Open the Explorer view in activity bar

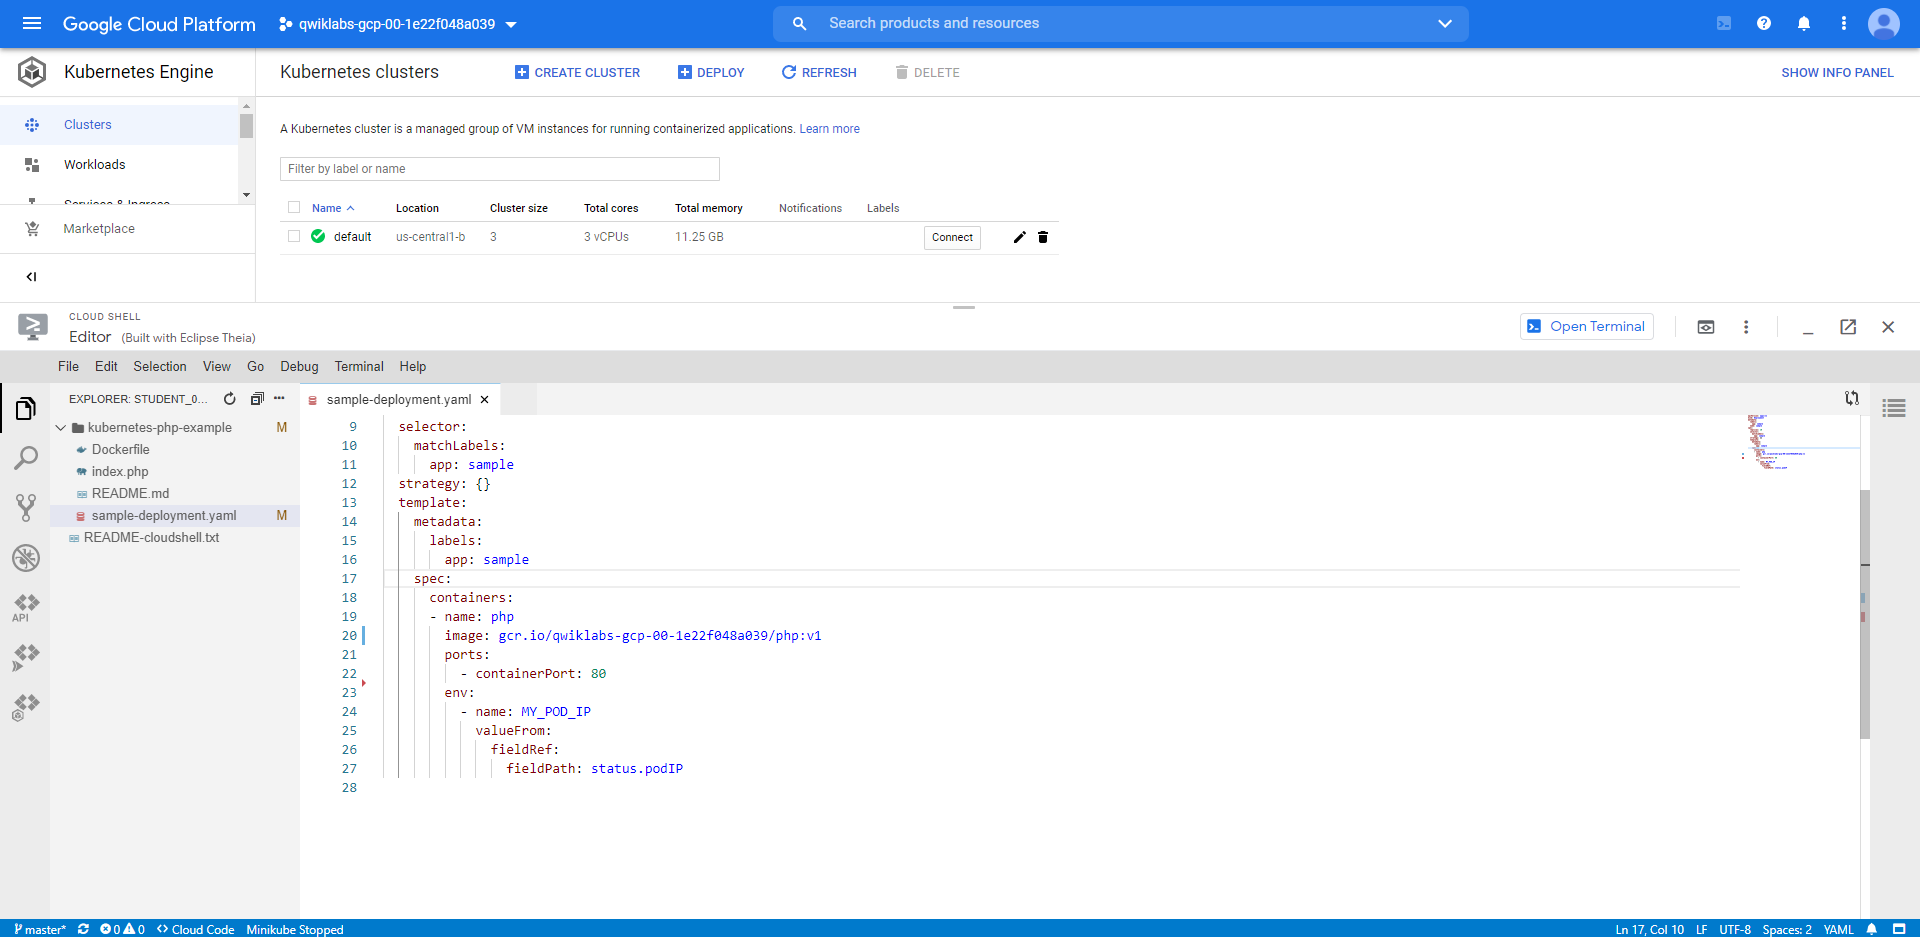pos(26,408)
